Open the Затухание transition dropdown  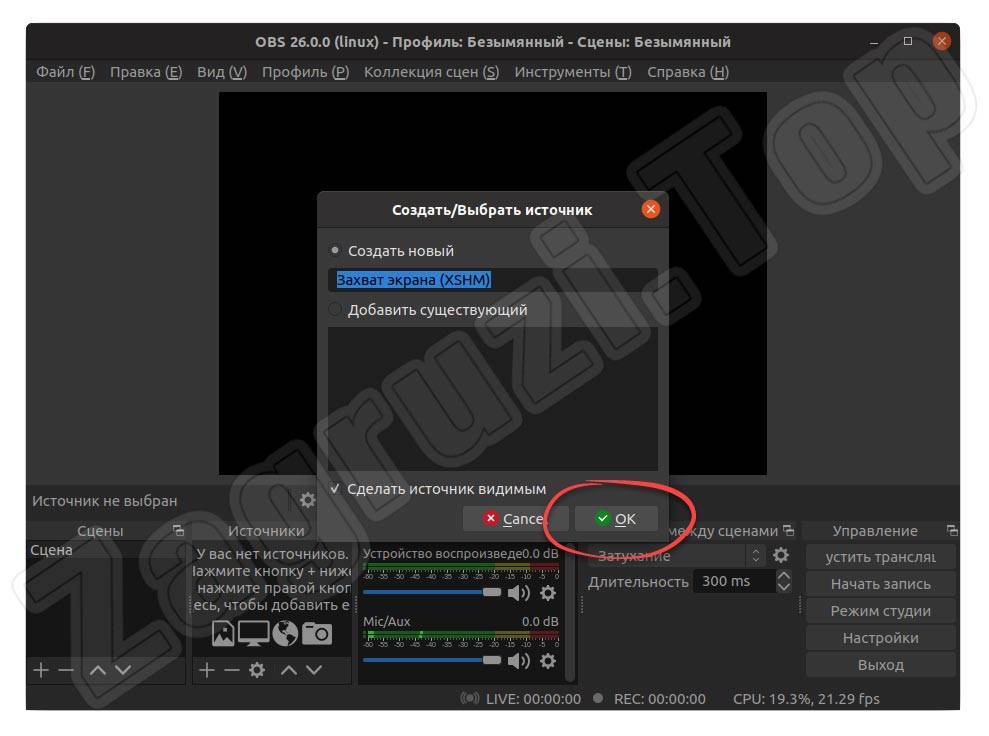coord(677,556)
